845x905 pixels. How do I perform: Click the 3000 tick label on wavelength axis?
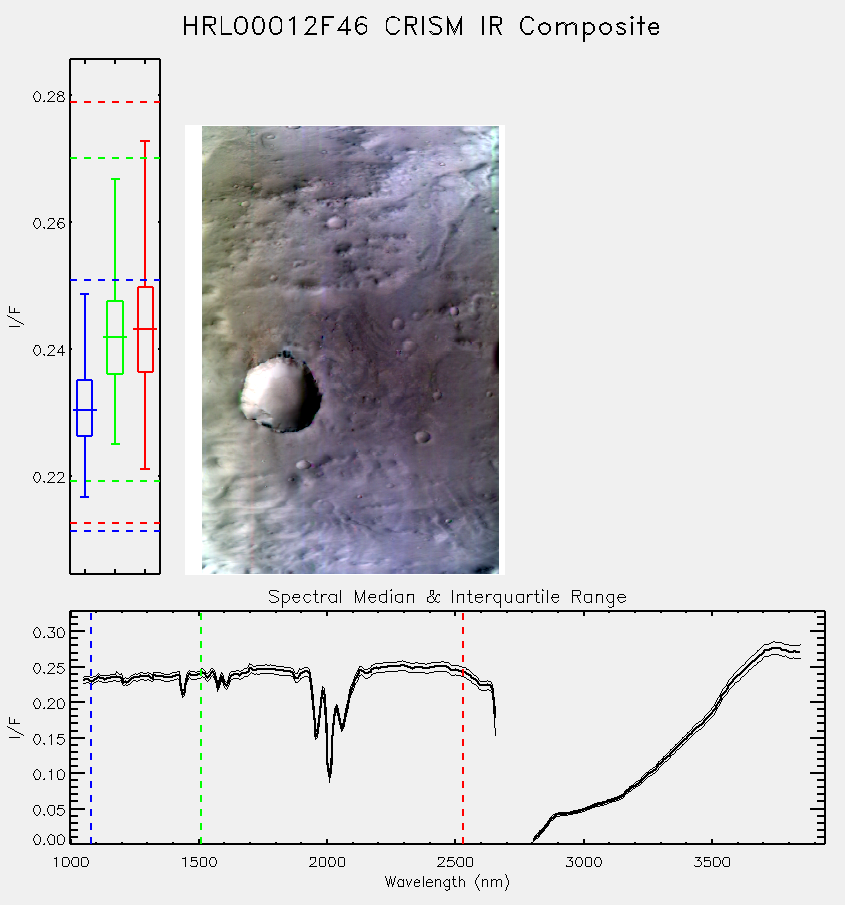[584, 862]
